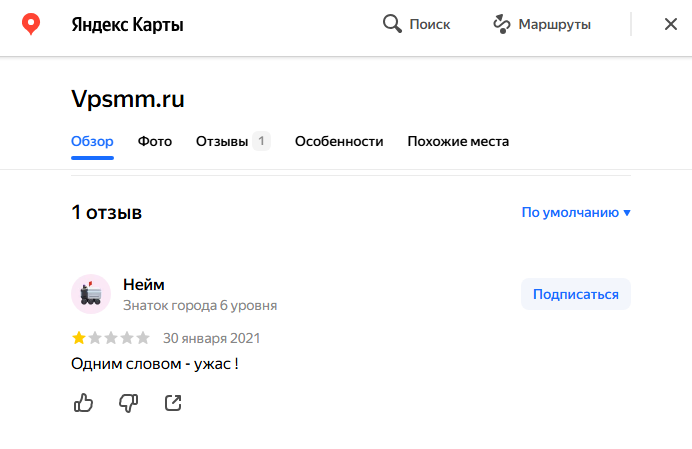
Task: Click the gold star in the rating
Action: click(x=79, y=338)
